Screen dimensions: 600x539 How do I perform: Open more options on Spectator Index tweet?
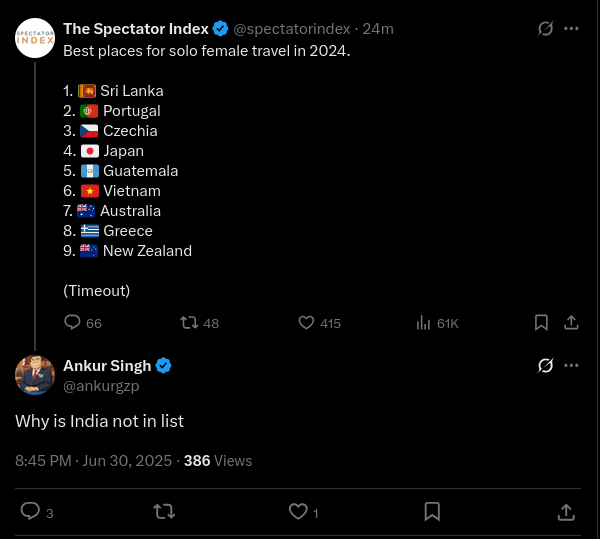pos(571,28)
